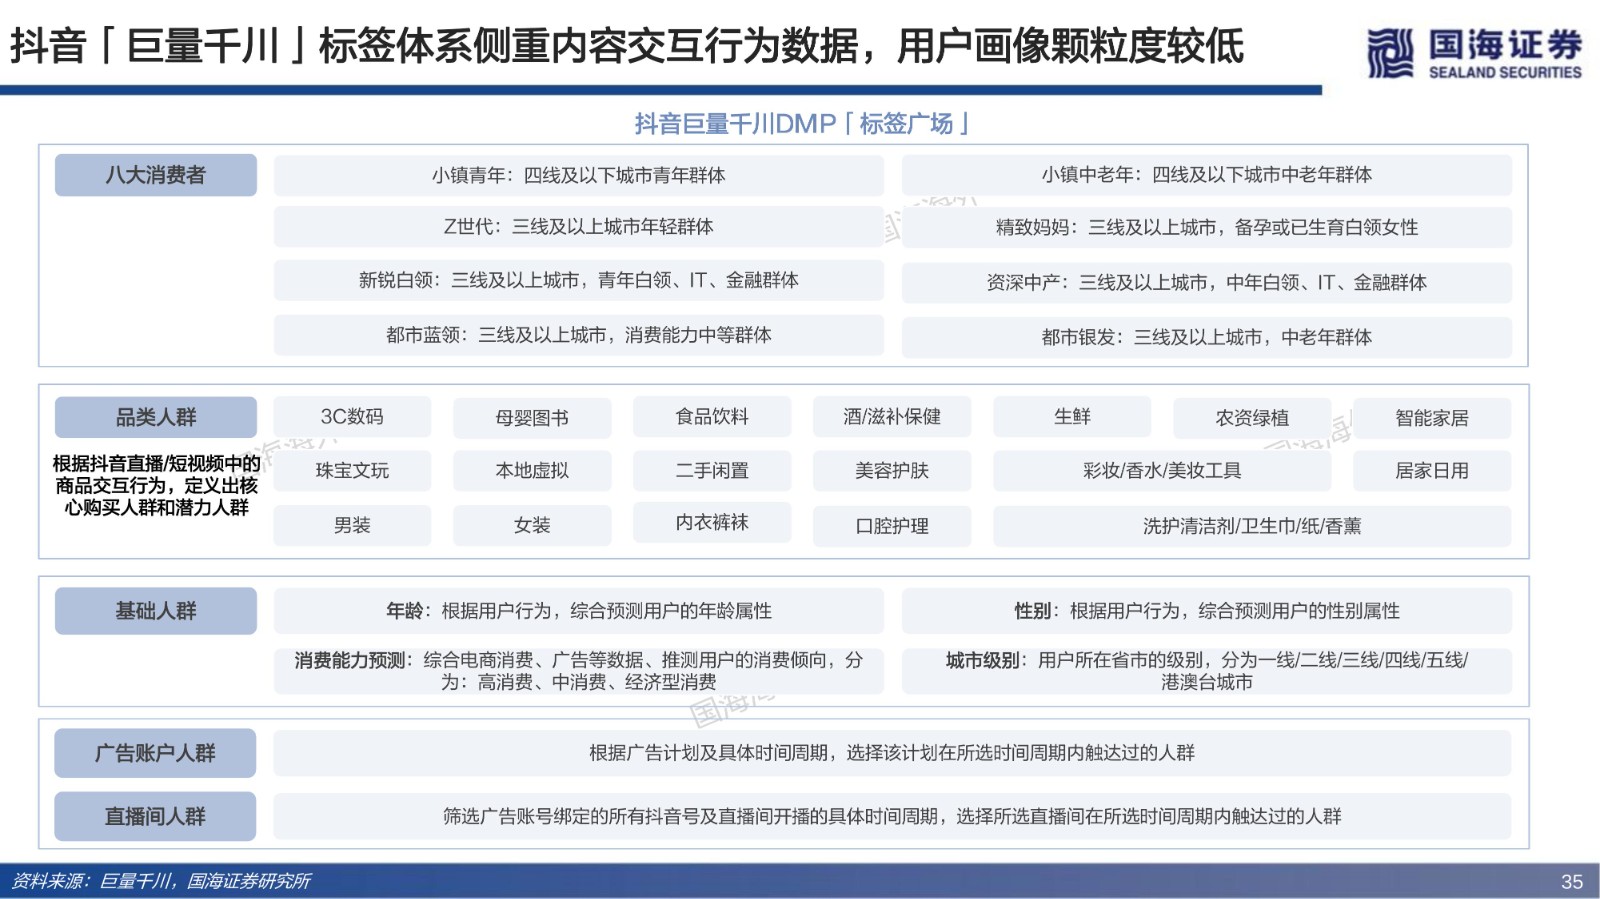Select the 直播间人群 category label
1600x899 pixels.
click(x=155, y=817)
